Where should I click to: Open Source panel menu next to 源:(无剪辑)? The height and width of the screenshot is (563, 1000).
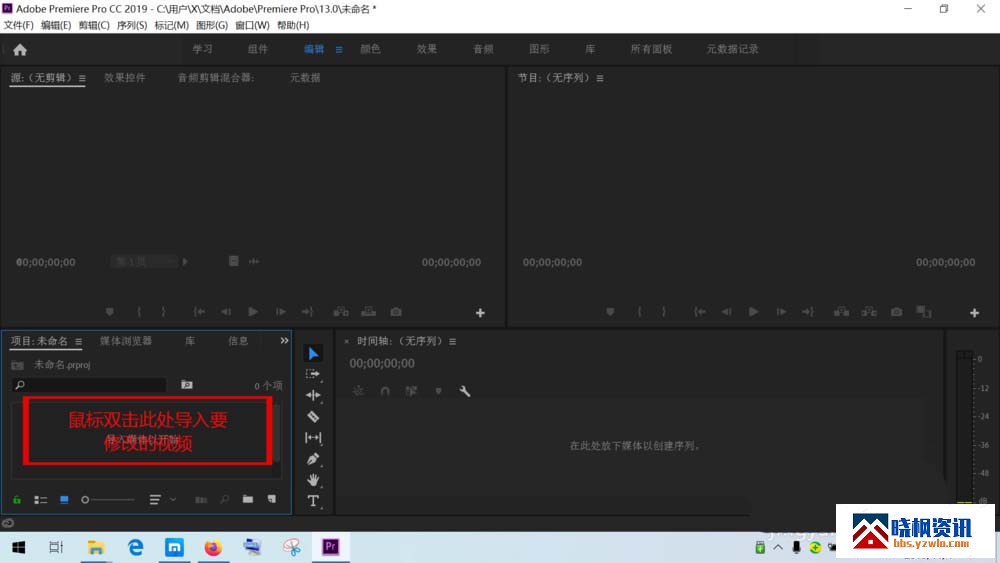pos(82,78)
